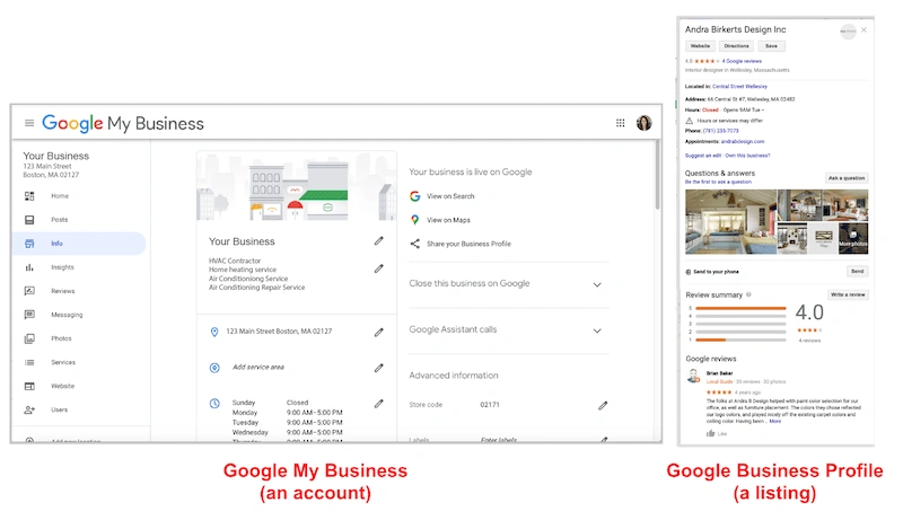Click the Google G View on Search icon
Image resolution: width=904 pixels, height=520 pixels.
[x=415, y=197]
